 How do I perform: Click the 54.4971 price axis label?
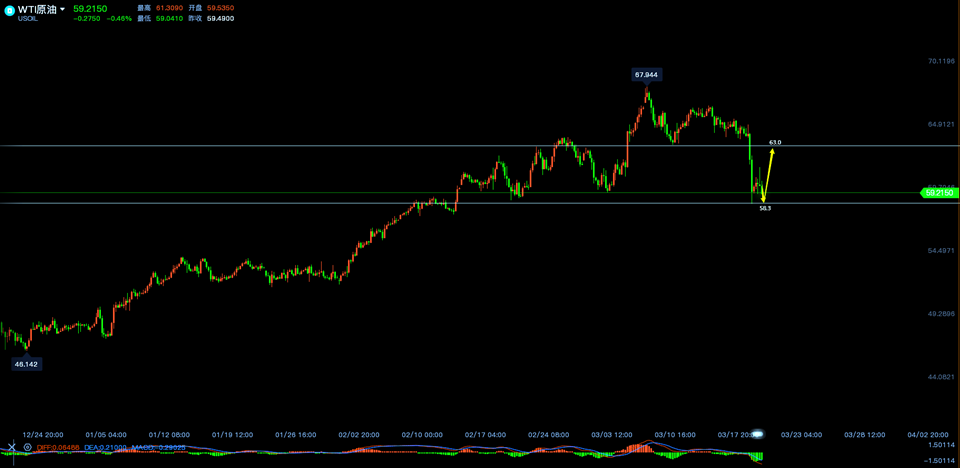941,251
